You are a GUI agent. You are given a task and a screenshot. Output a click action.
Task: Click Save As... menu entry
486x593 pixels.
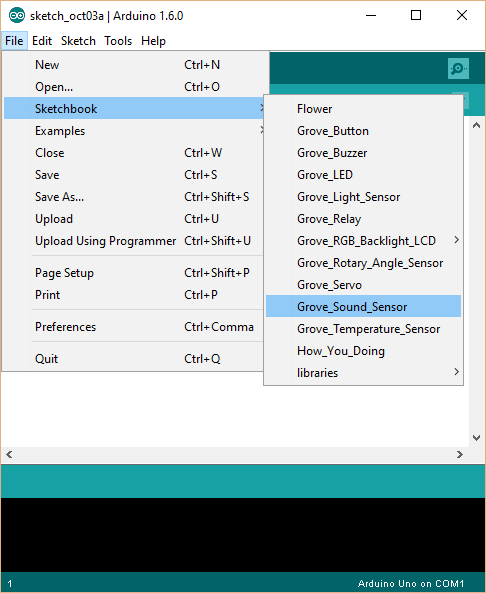134,197
